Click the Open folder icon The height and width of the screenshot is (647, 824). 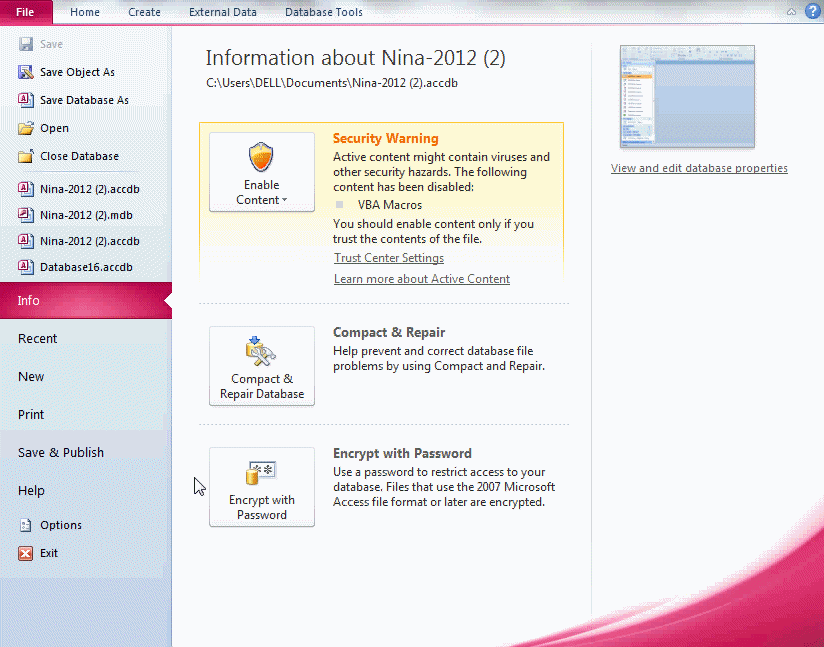(x=26, y=128)
